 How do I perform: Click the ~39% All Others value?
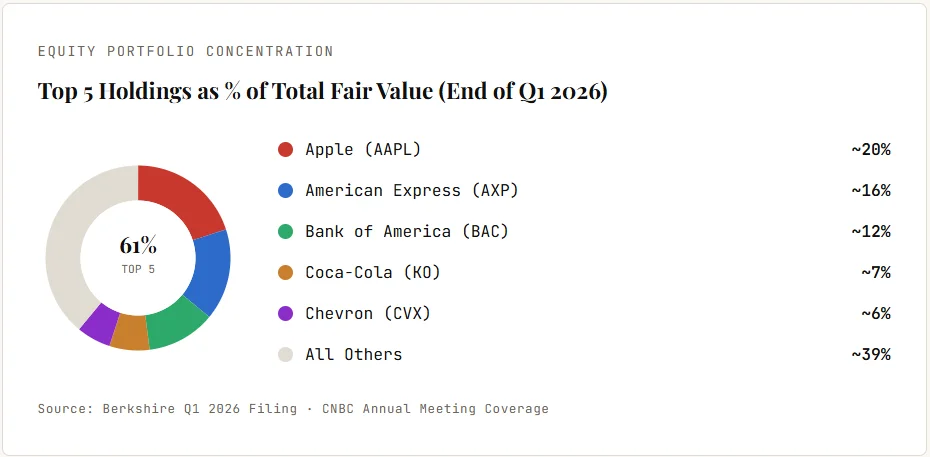(871, 354)
